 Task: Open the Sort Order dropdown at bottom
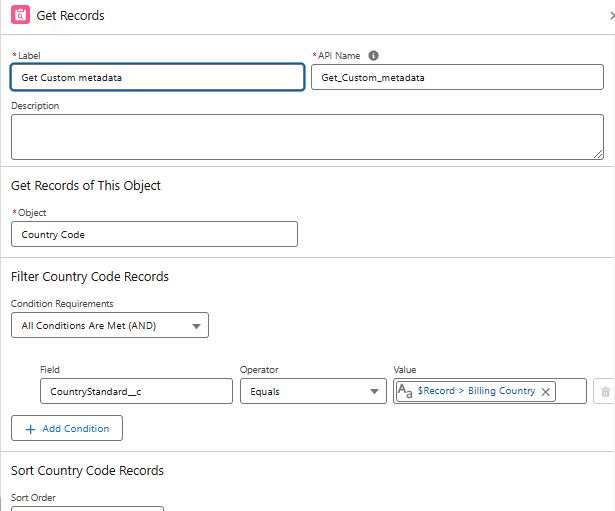pyautogui.click(x=87, y=509)
